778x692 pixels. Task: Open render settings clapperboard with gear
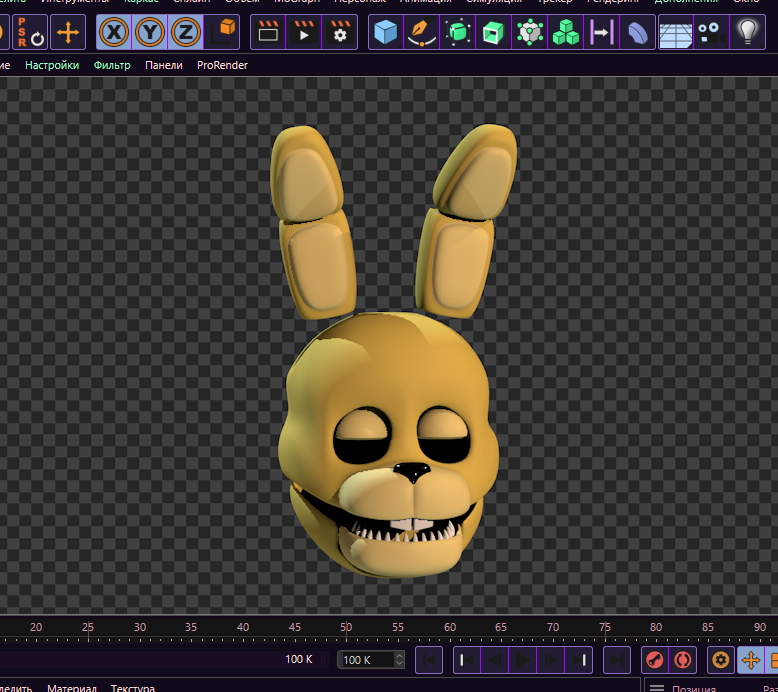tap(340, 32)
